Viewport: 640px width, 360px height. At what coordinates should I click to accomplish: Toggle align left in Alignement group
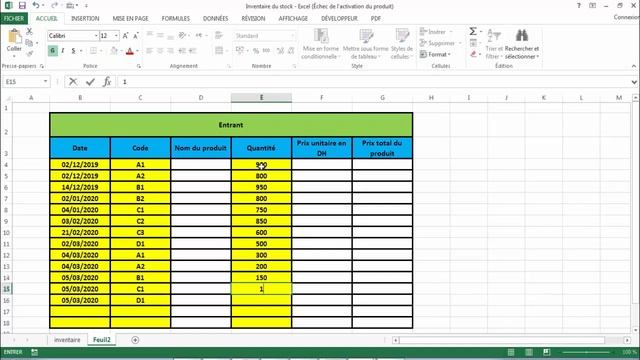[149, 51]
